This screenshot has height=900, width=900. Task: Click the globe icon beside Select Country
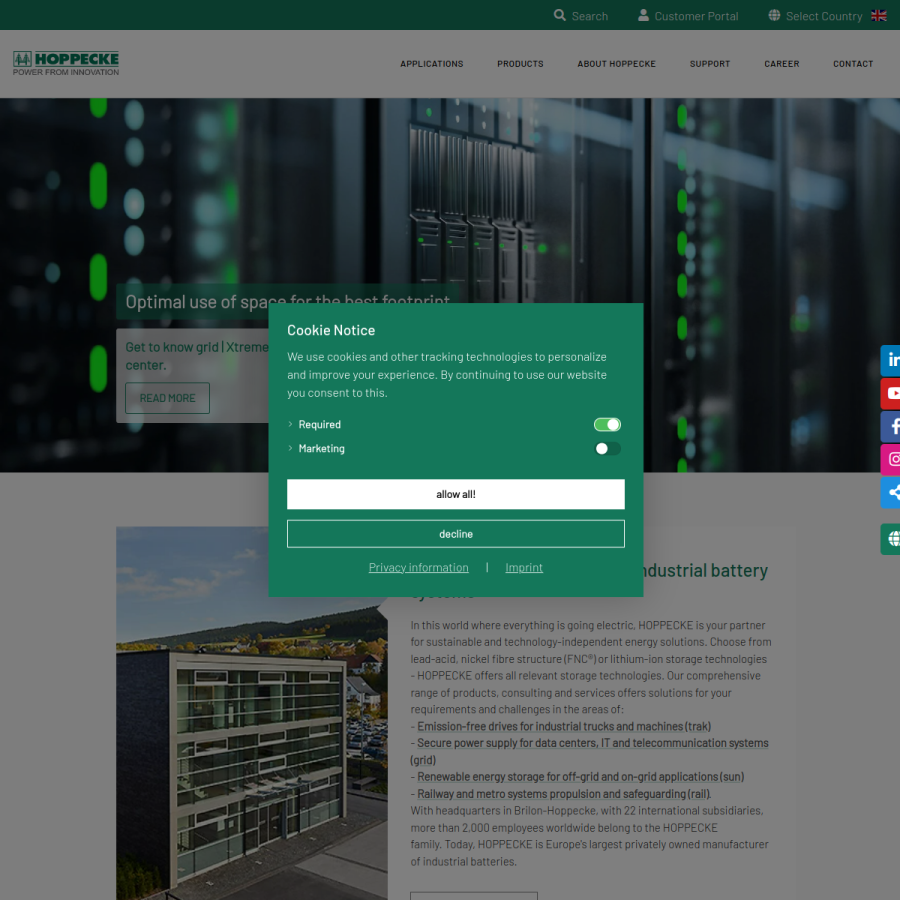point(774,15)
